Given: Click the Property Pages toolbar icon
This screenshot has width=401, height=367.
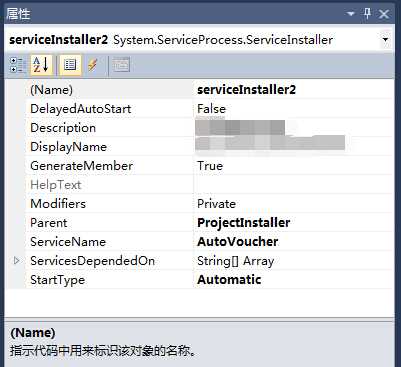Looking at the screenshot, I should pos(121,65).
